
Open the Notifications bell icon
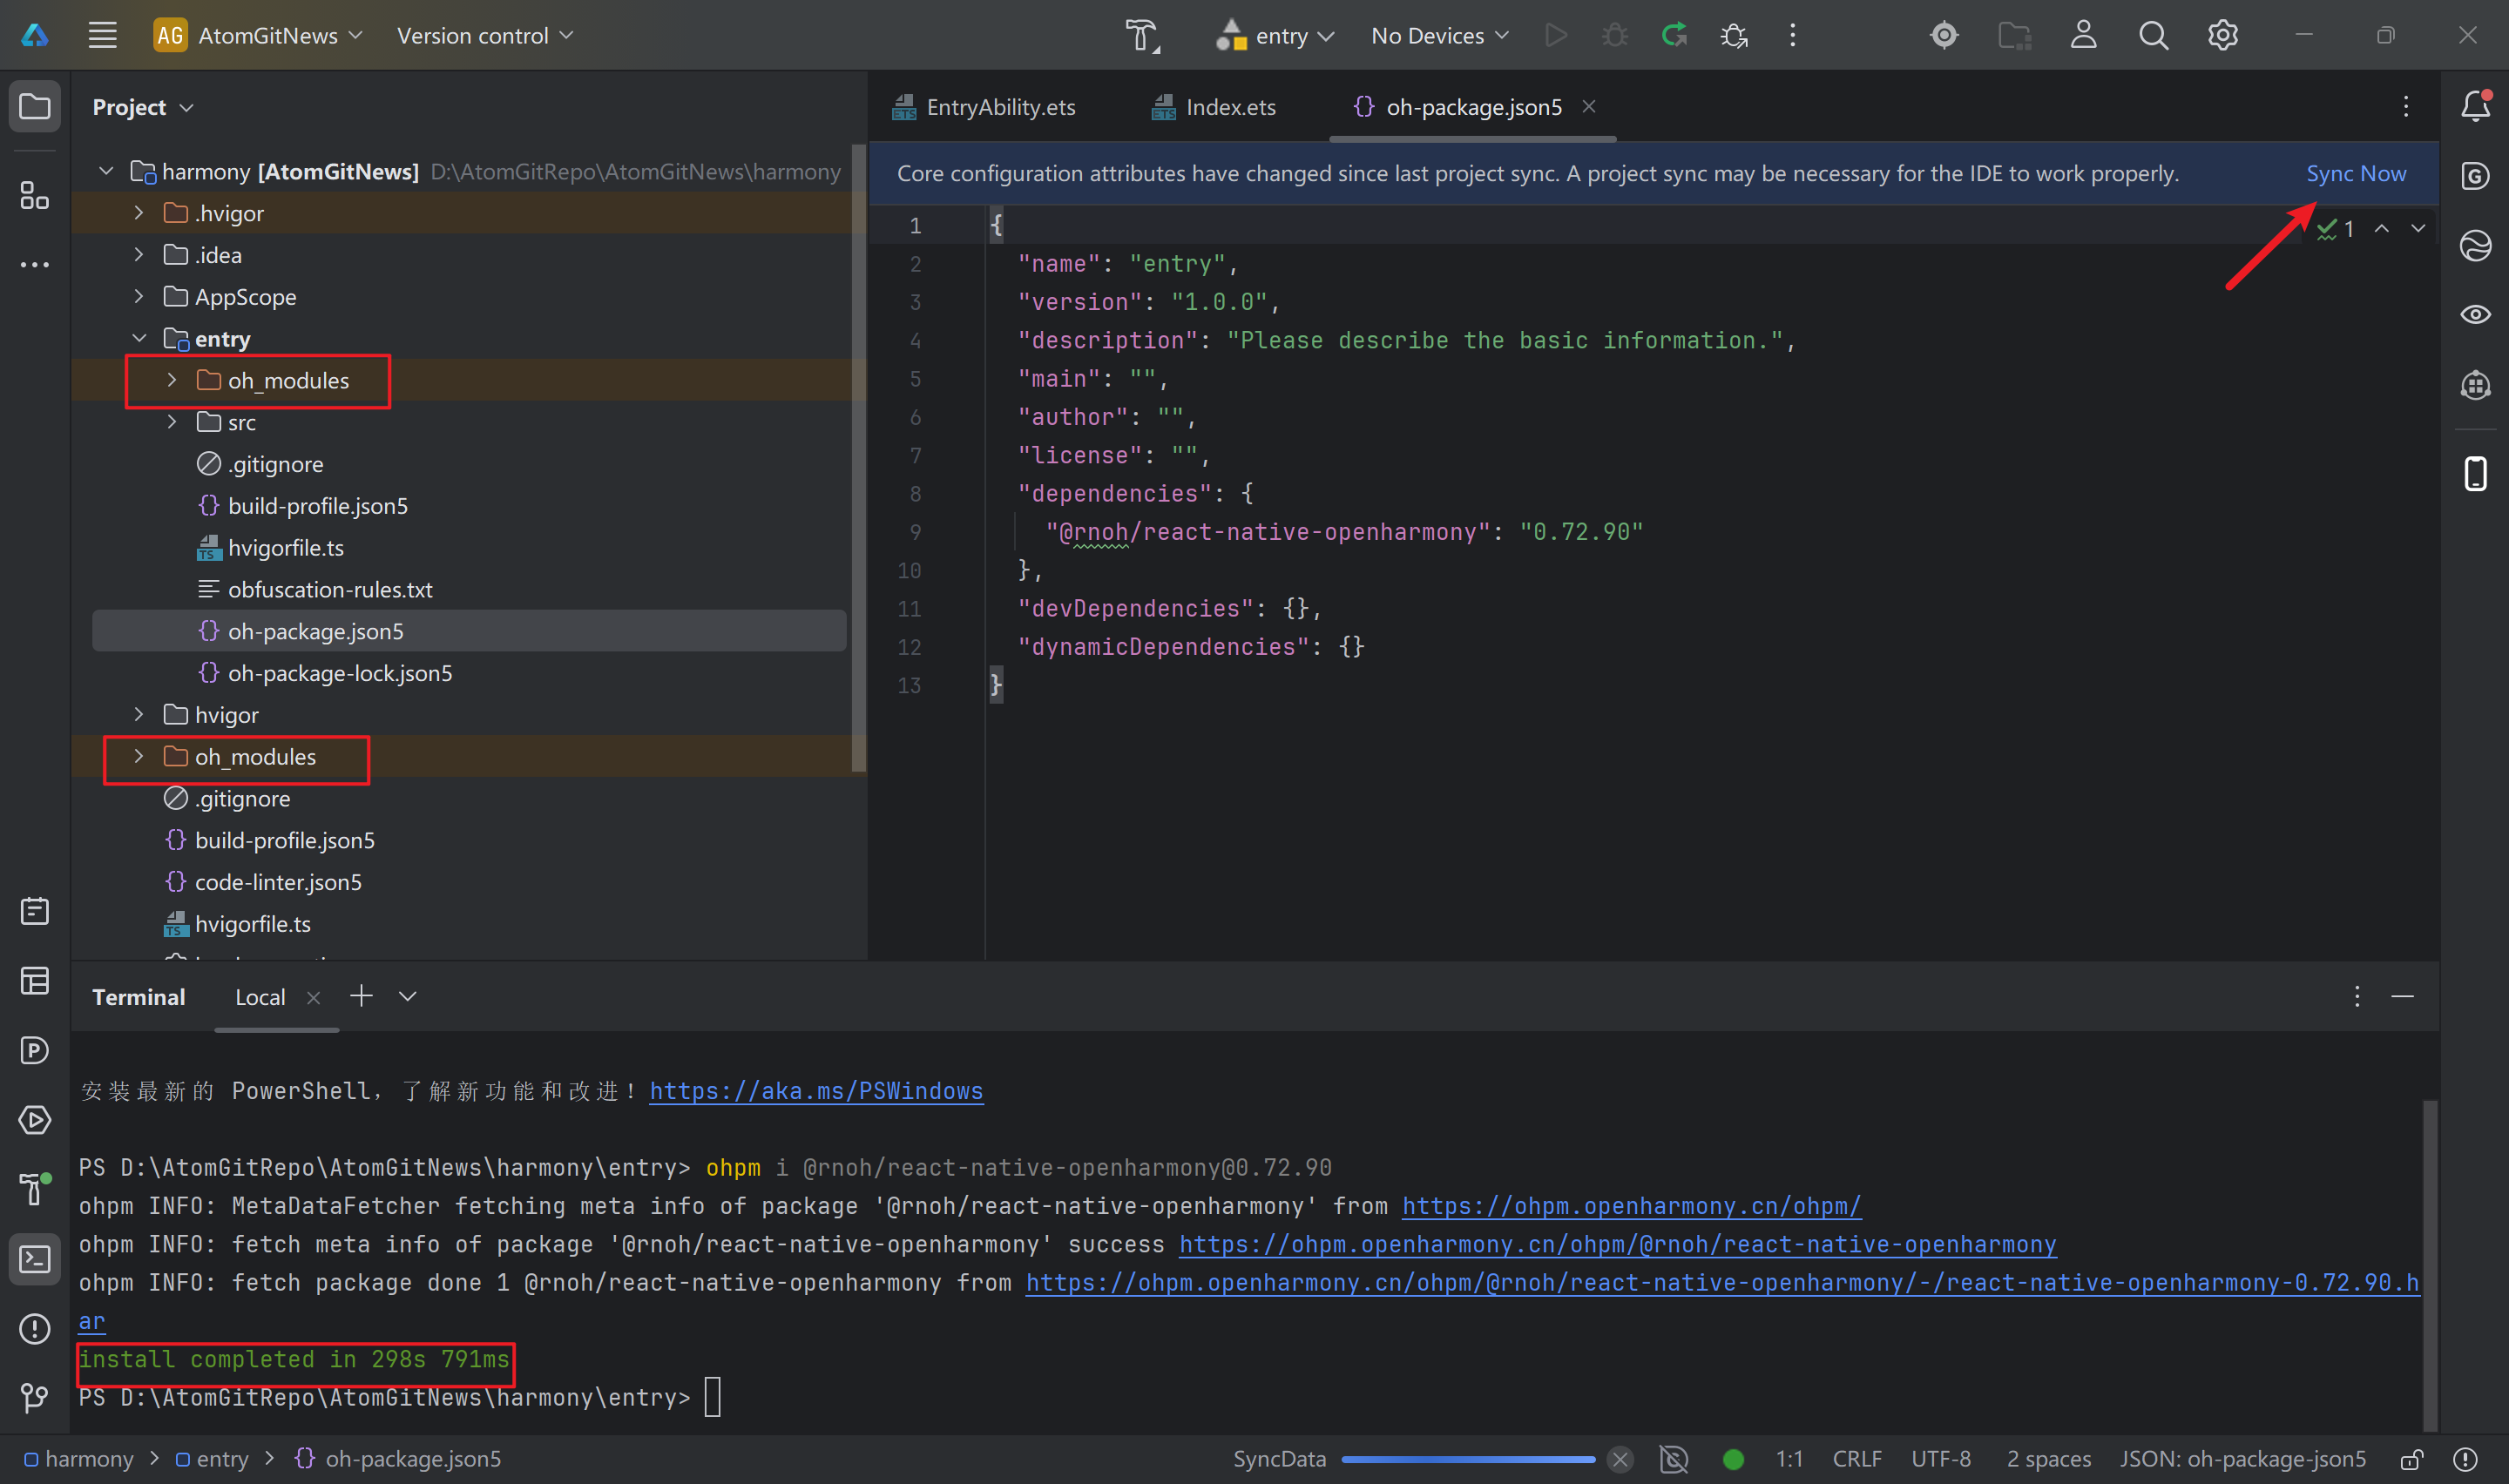click(x=2475, y=106)
